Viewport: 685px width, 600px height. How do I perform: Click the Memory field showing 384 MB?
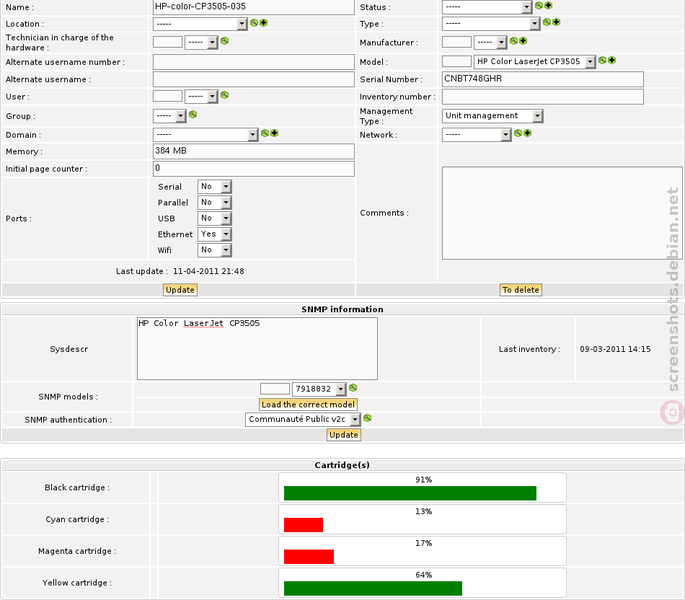[x=253, y=151]
